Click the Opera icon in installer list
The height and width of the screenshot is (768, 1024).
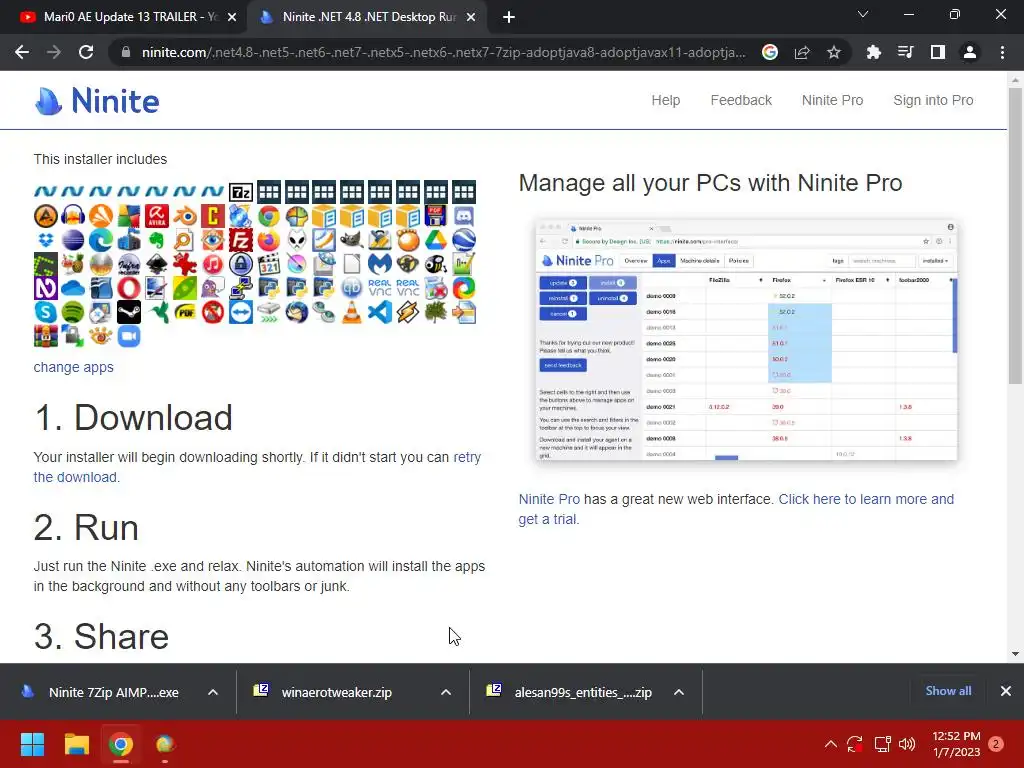coord(129,288)
